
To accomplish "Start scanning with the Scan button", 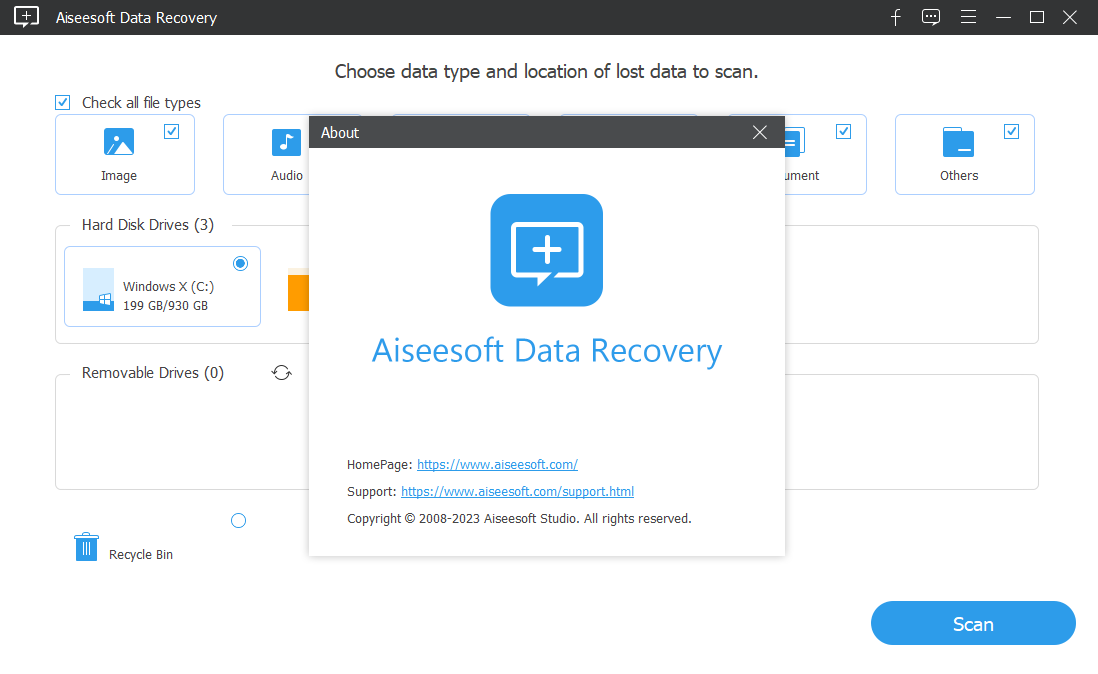I will pos(973,623).
